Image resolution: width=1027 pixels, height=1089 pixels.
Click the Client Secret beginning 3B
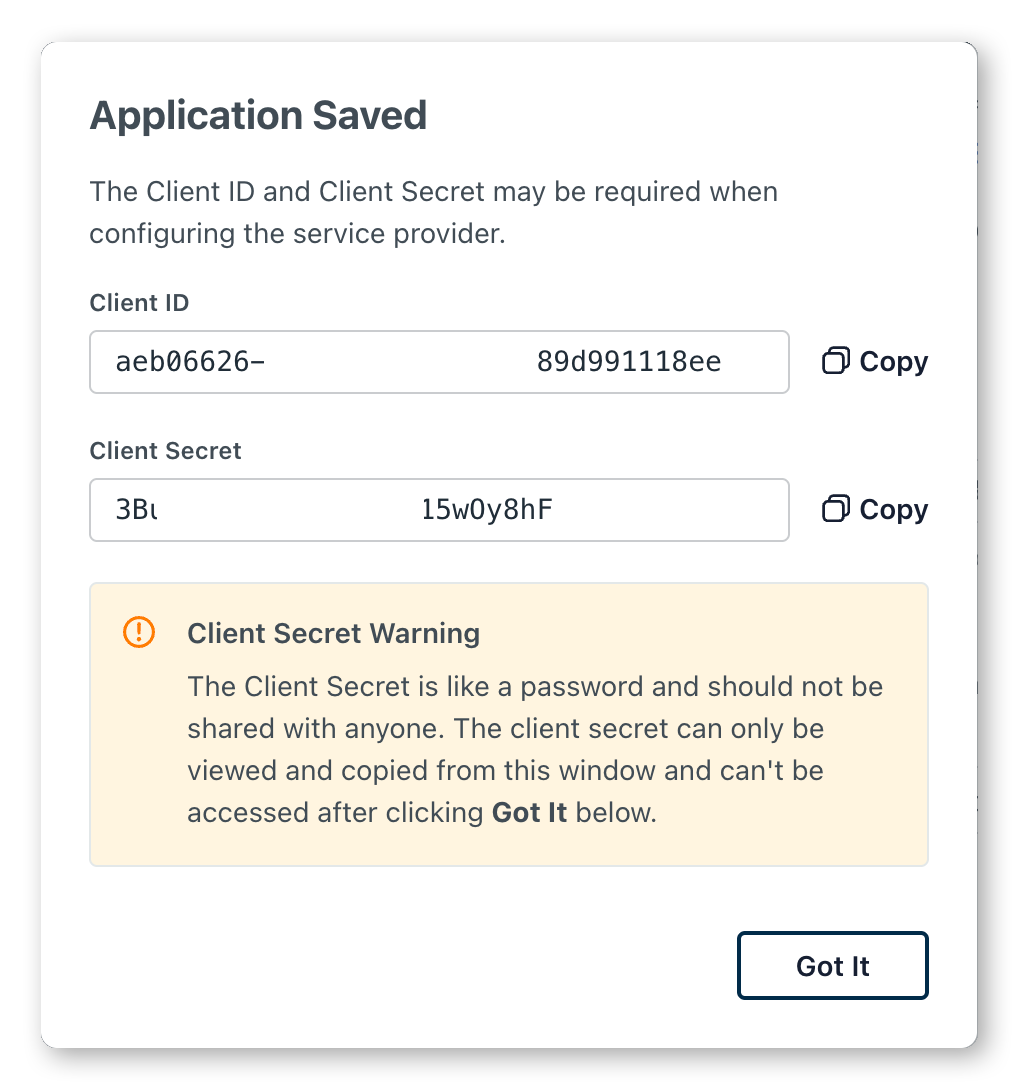point(137,510)
